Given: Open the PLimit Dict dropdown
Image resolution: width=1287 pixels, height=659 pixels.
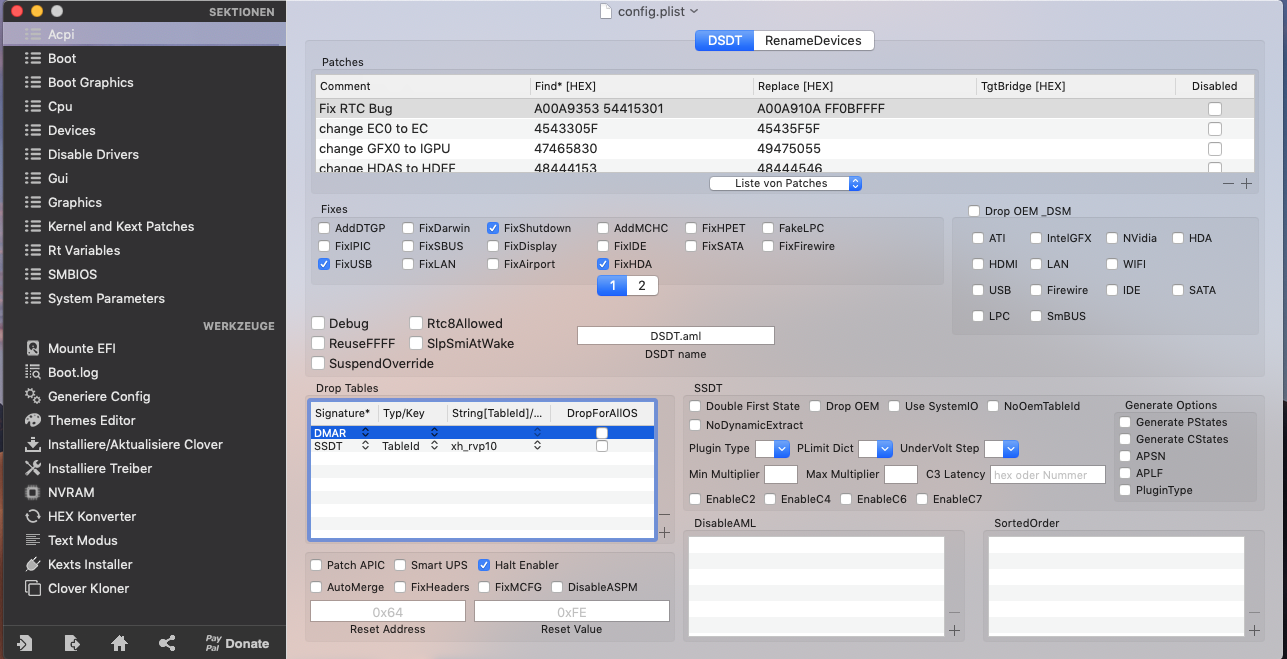Looking at the screenshot, I should click(876, 449).
